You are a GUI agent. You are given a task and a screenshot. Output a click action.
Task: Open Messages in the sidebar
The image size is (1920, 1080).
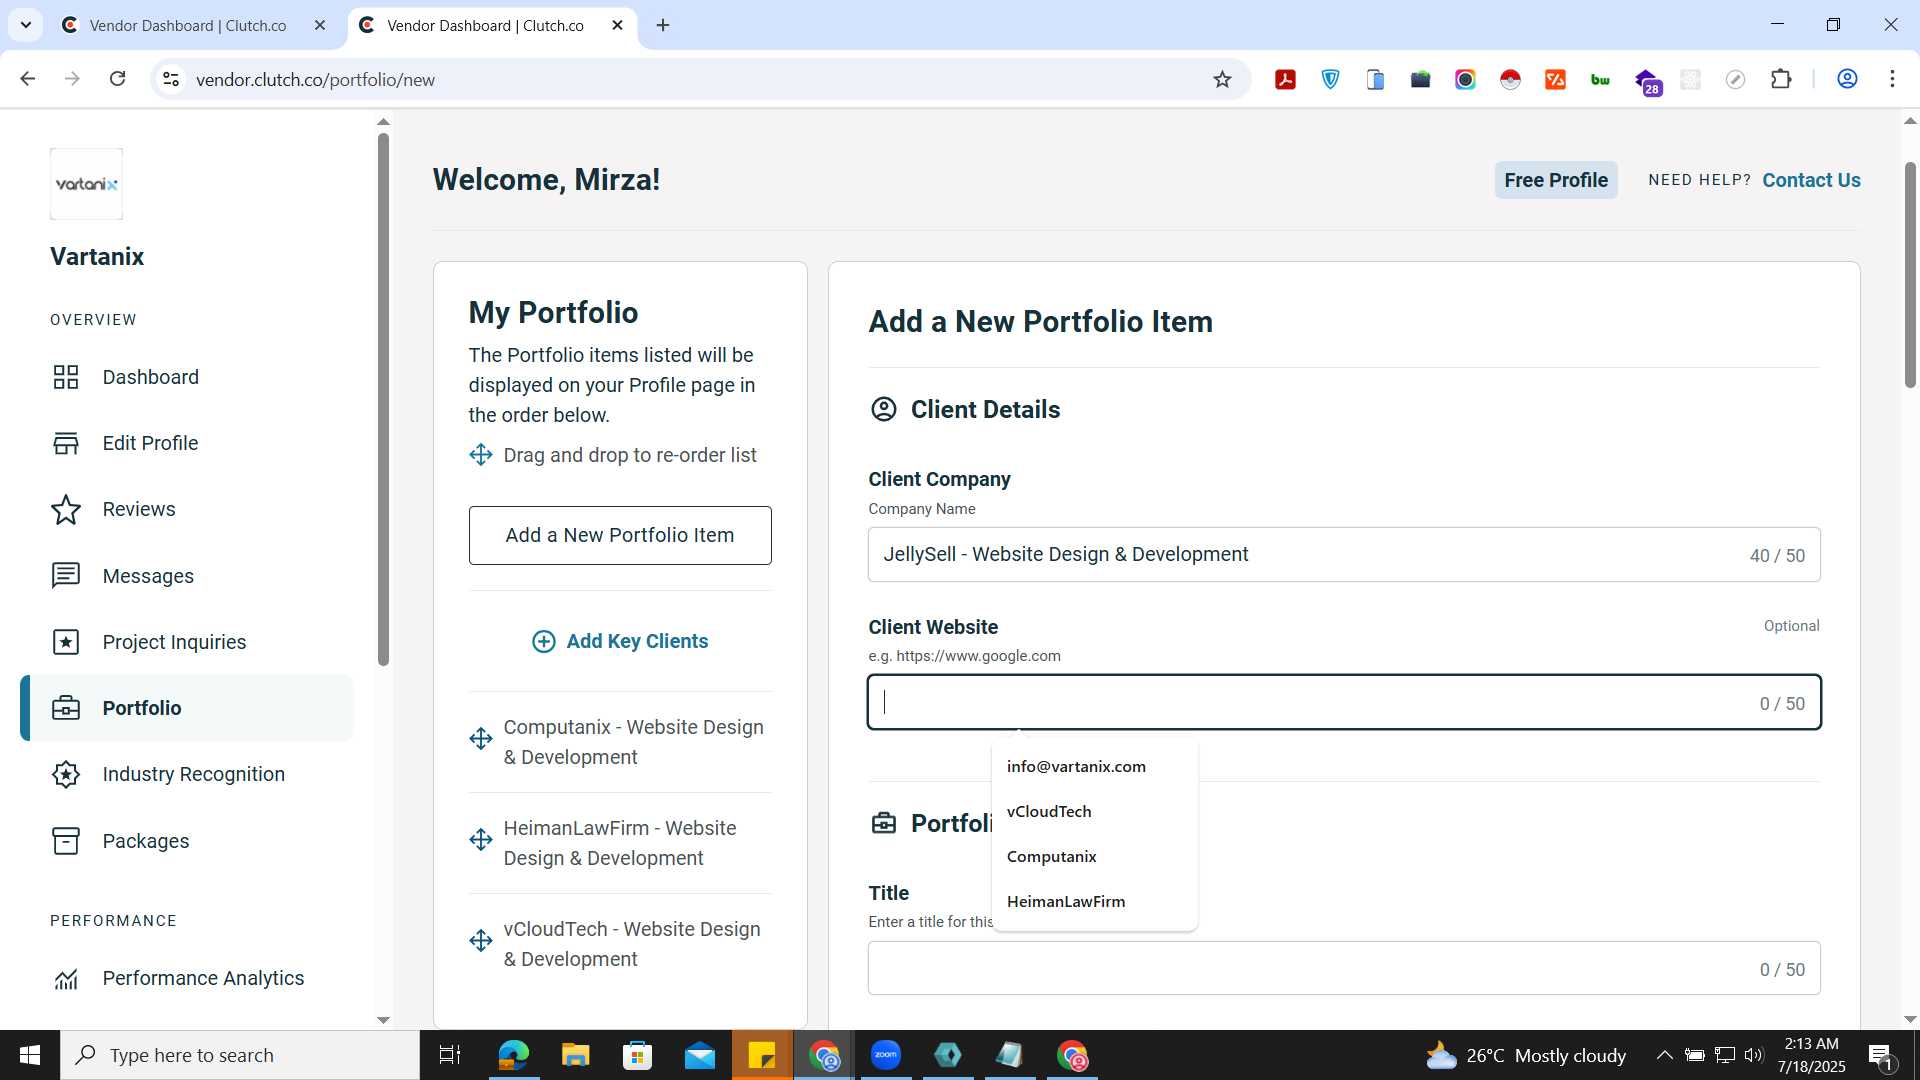tap(148, 576)
